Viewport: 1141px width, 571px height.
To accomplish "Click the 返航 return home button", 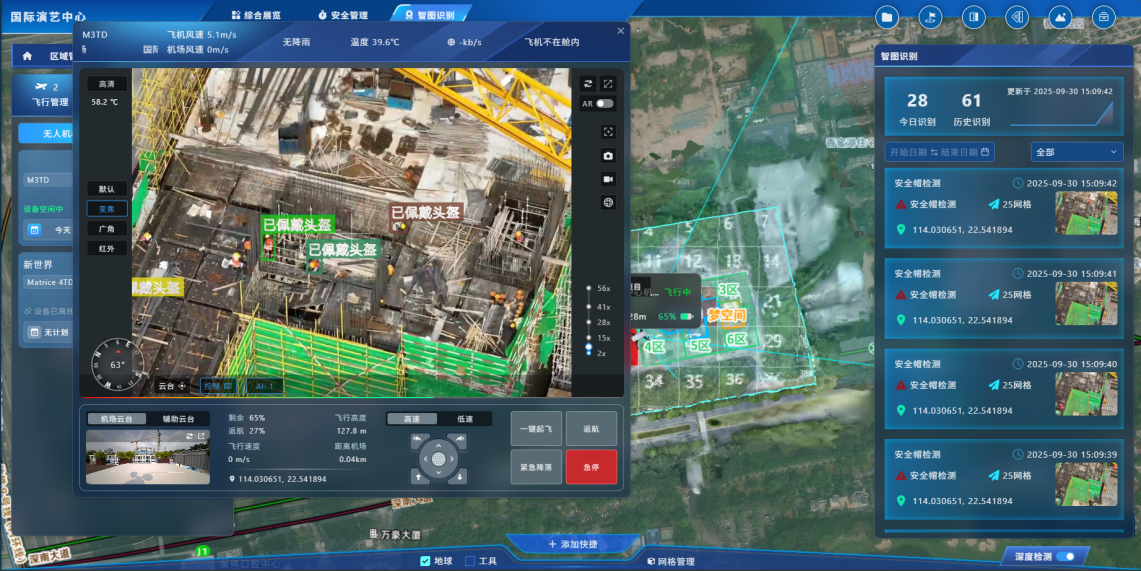I will point(591,428).
